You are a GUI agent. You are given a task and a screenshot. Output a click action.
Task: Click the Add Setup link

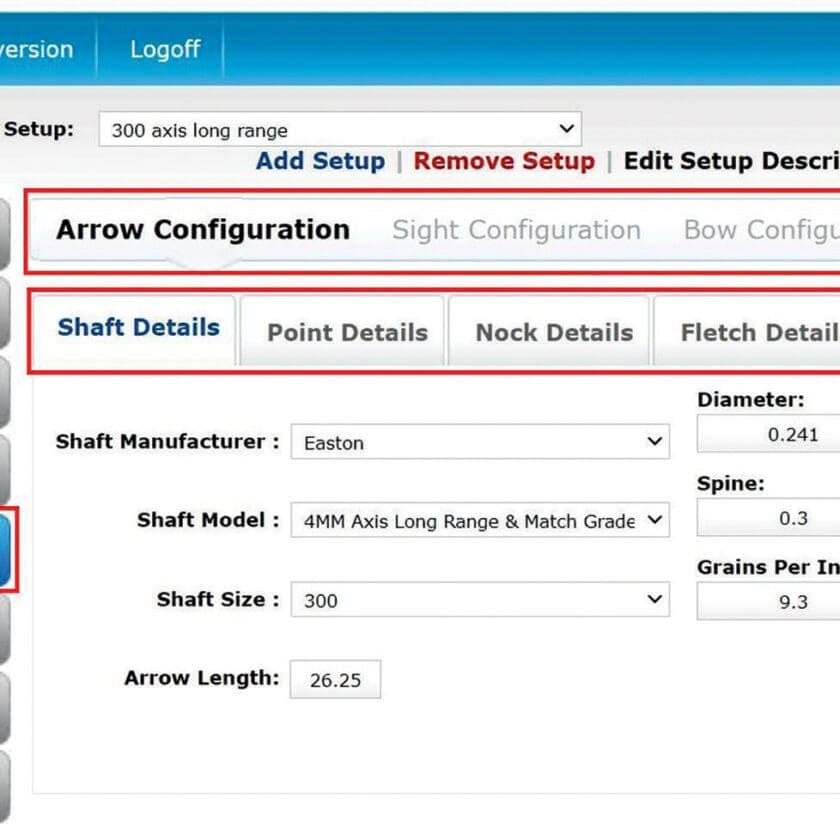point(320,161)
